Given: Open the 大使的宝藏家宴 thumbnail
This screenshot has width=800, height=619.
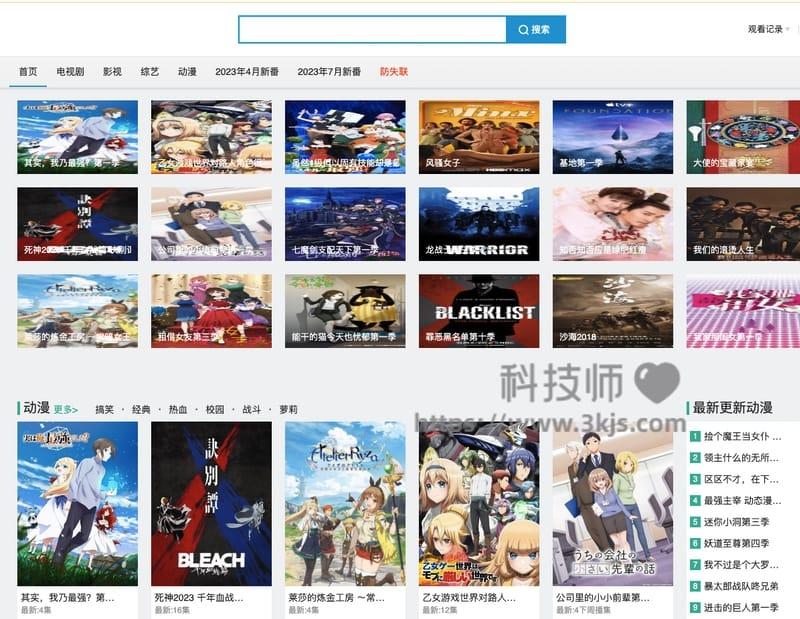Looking at the screenshot, I should click(743, 137).
